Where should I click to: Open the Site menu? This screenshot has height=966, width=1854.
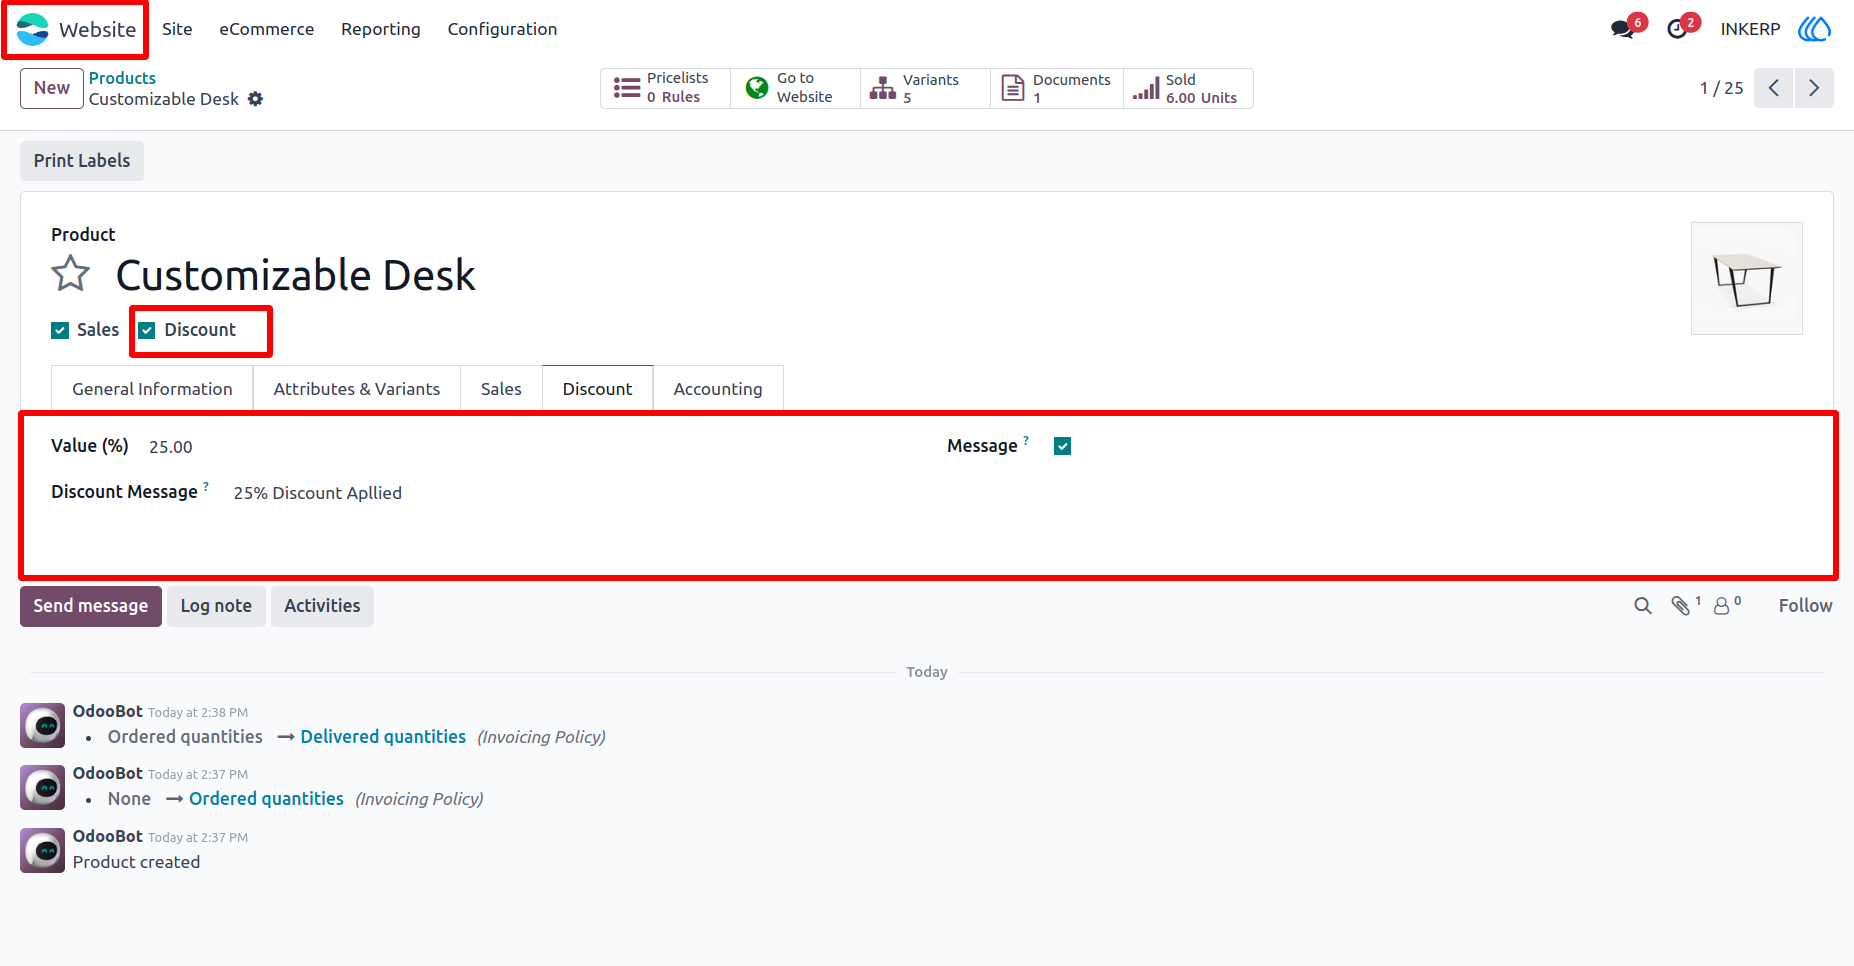click(x=177, y=29)
